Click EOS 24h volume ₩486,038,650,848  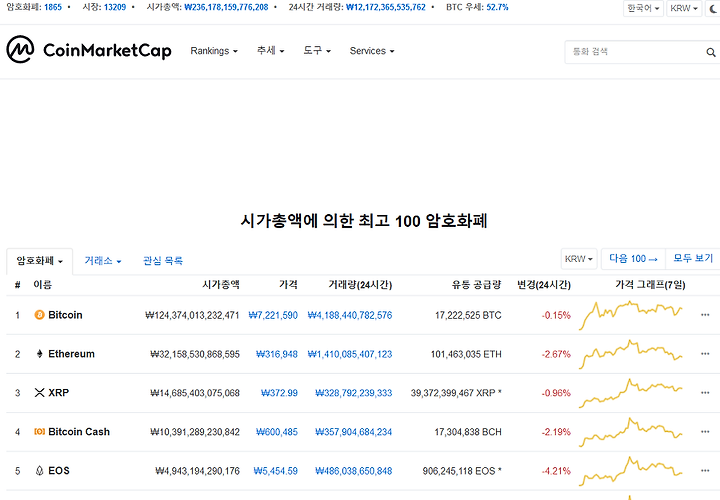pos(354,471)
